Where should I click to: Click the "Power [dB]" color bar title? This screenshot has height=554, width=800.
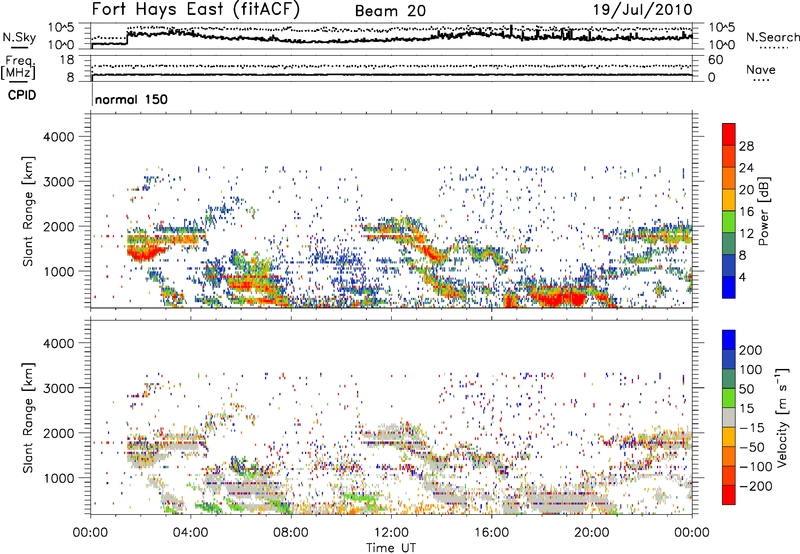pos(763,211)
